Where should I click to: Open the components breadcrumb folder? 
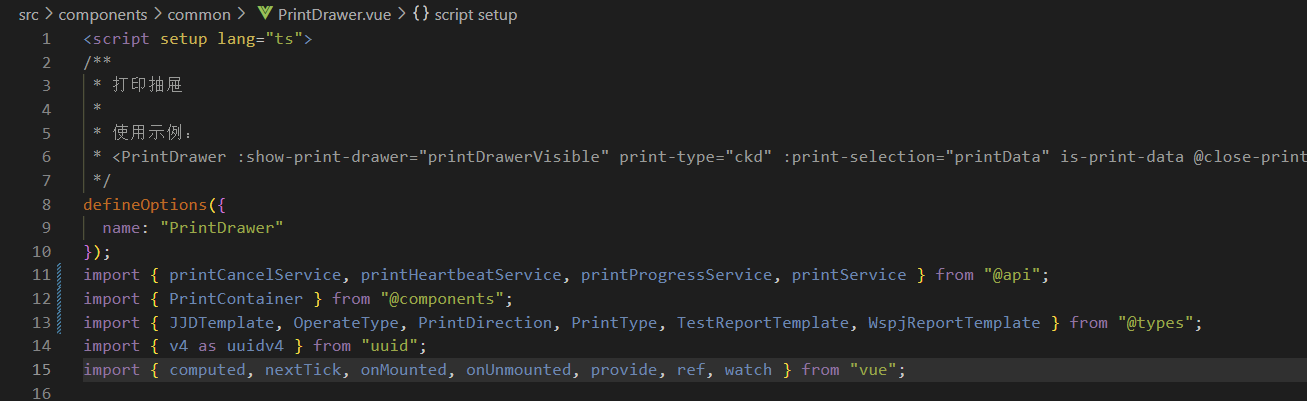[105, 15]
